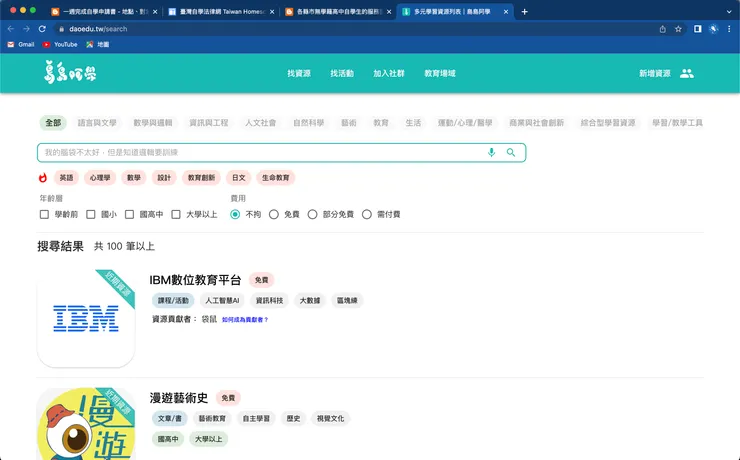Viewport: 740px width, 460px height.
Task: Click the 人工智慧AI tag
Action: [x=222, y=301]
